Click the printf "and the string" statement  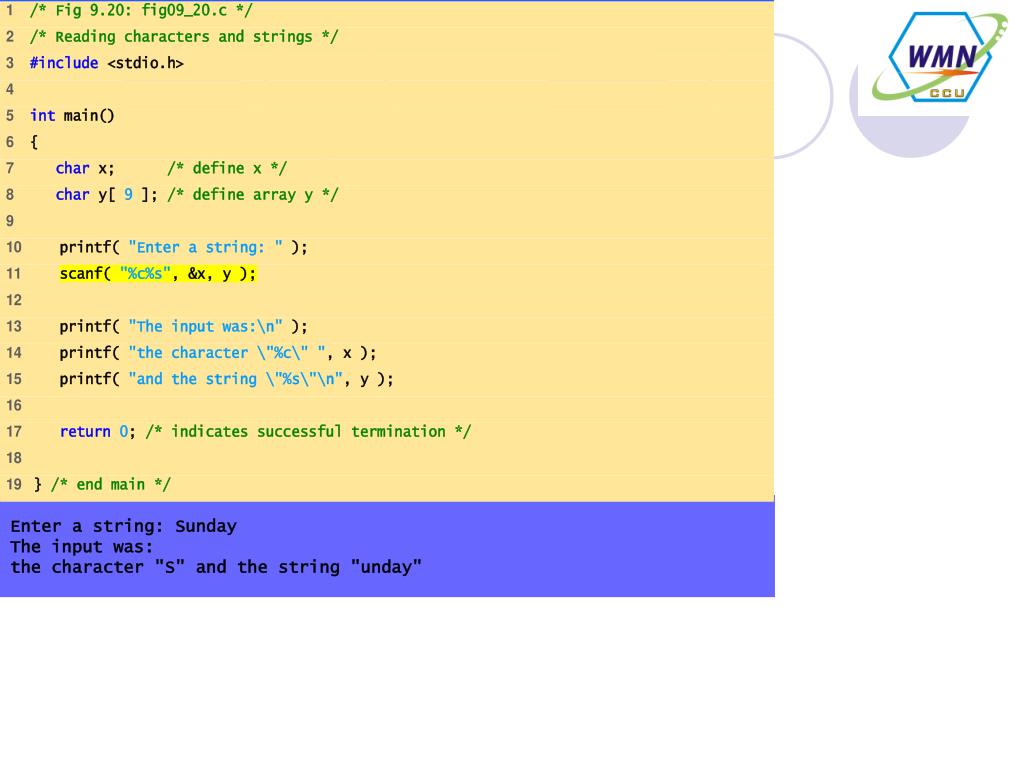click(x=226, y=379)
